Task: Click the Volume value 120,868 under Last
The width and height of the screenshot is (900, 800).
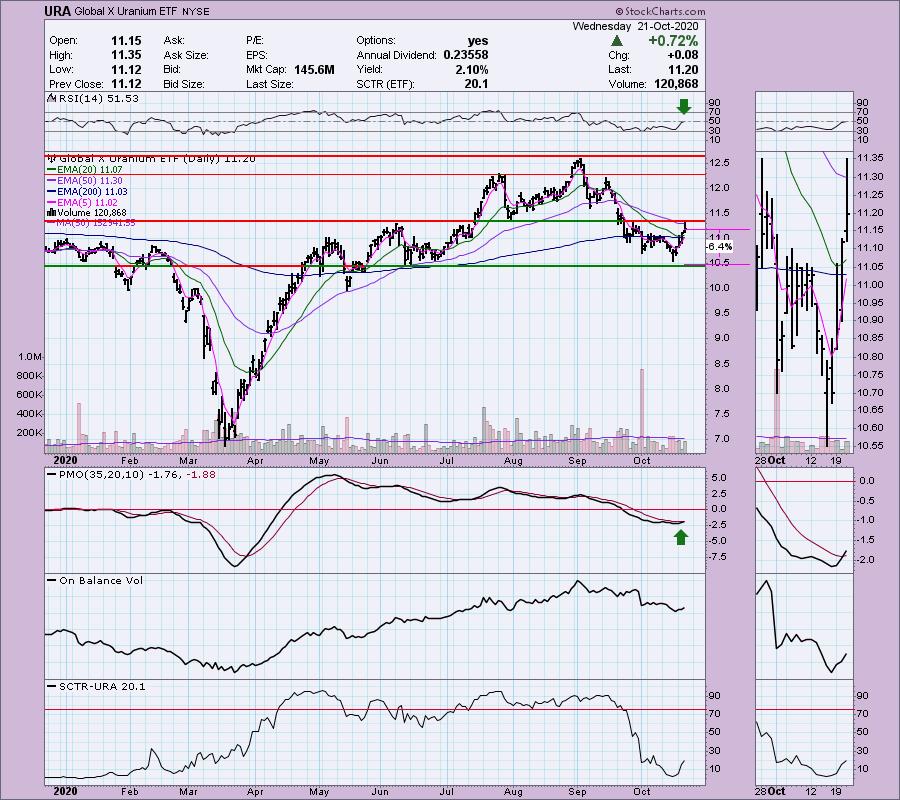Action: [x=676, y=84]
